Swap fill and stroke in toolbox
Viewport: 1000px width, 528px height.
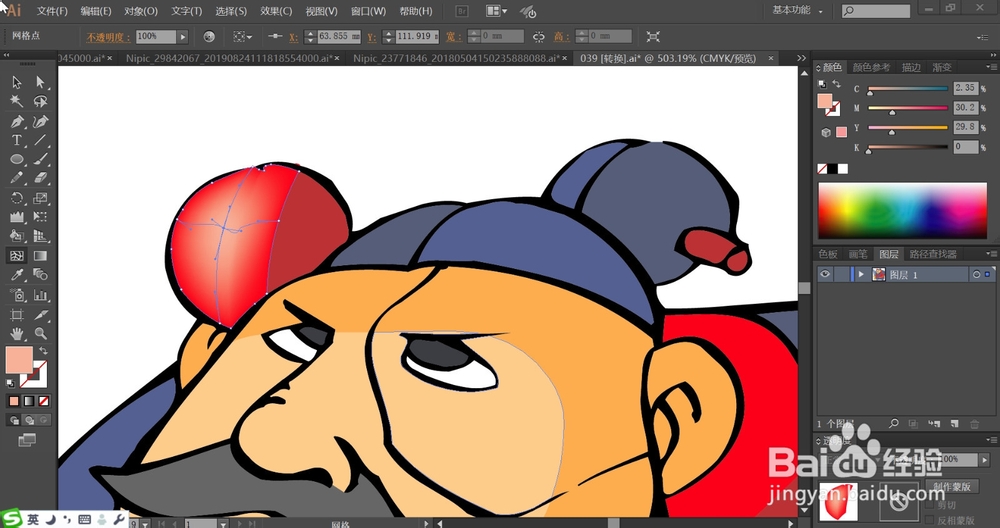tap(43, 351)
